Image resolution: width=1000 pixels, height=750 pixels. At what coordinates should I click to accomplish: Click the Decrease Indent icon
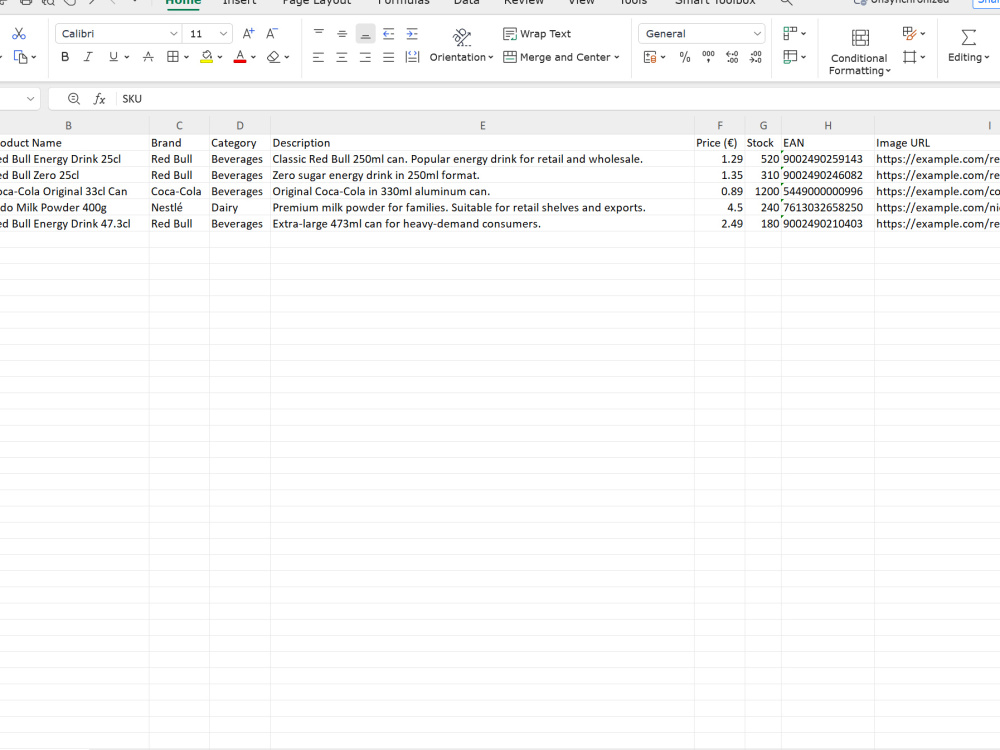[388, 34]
